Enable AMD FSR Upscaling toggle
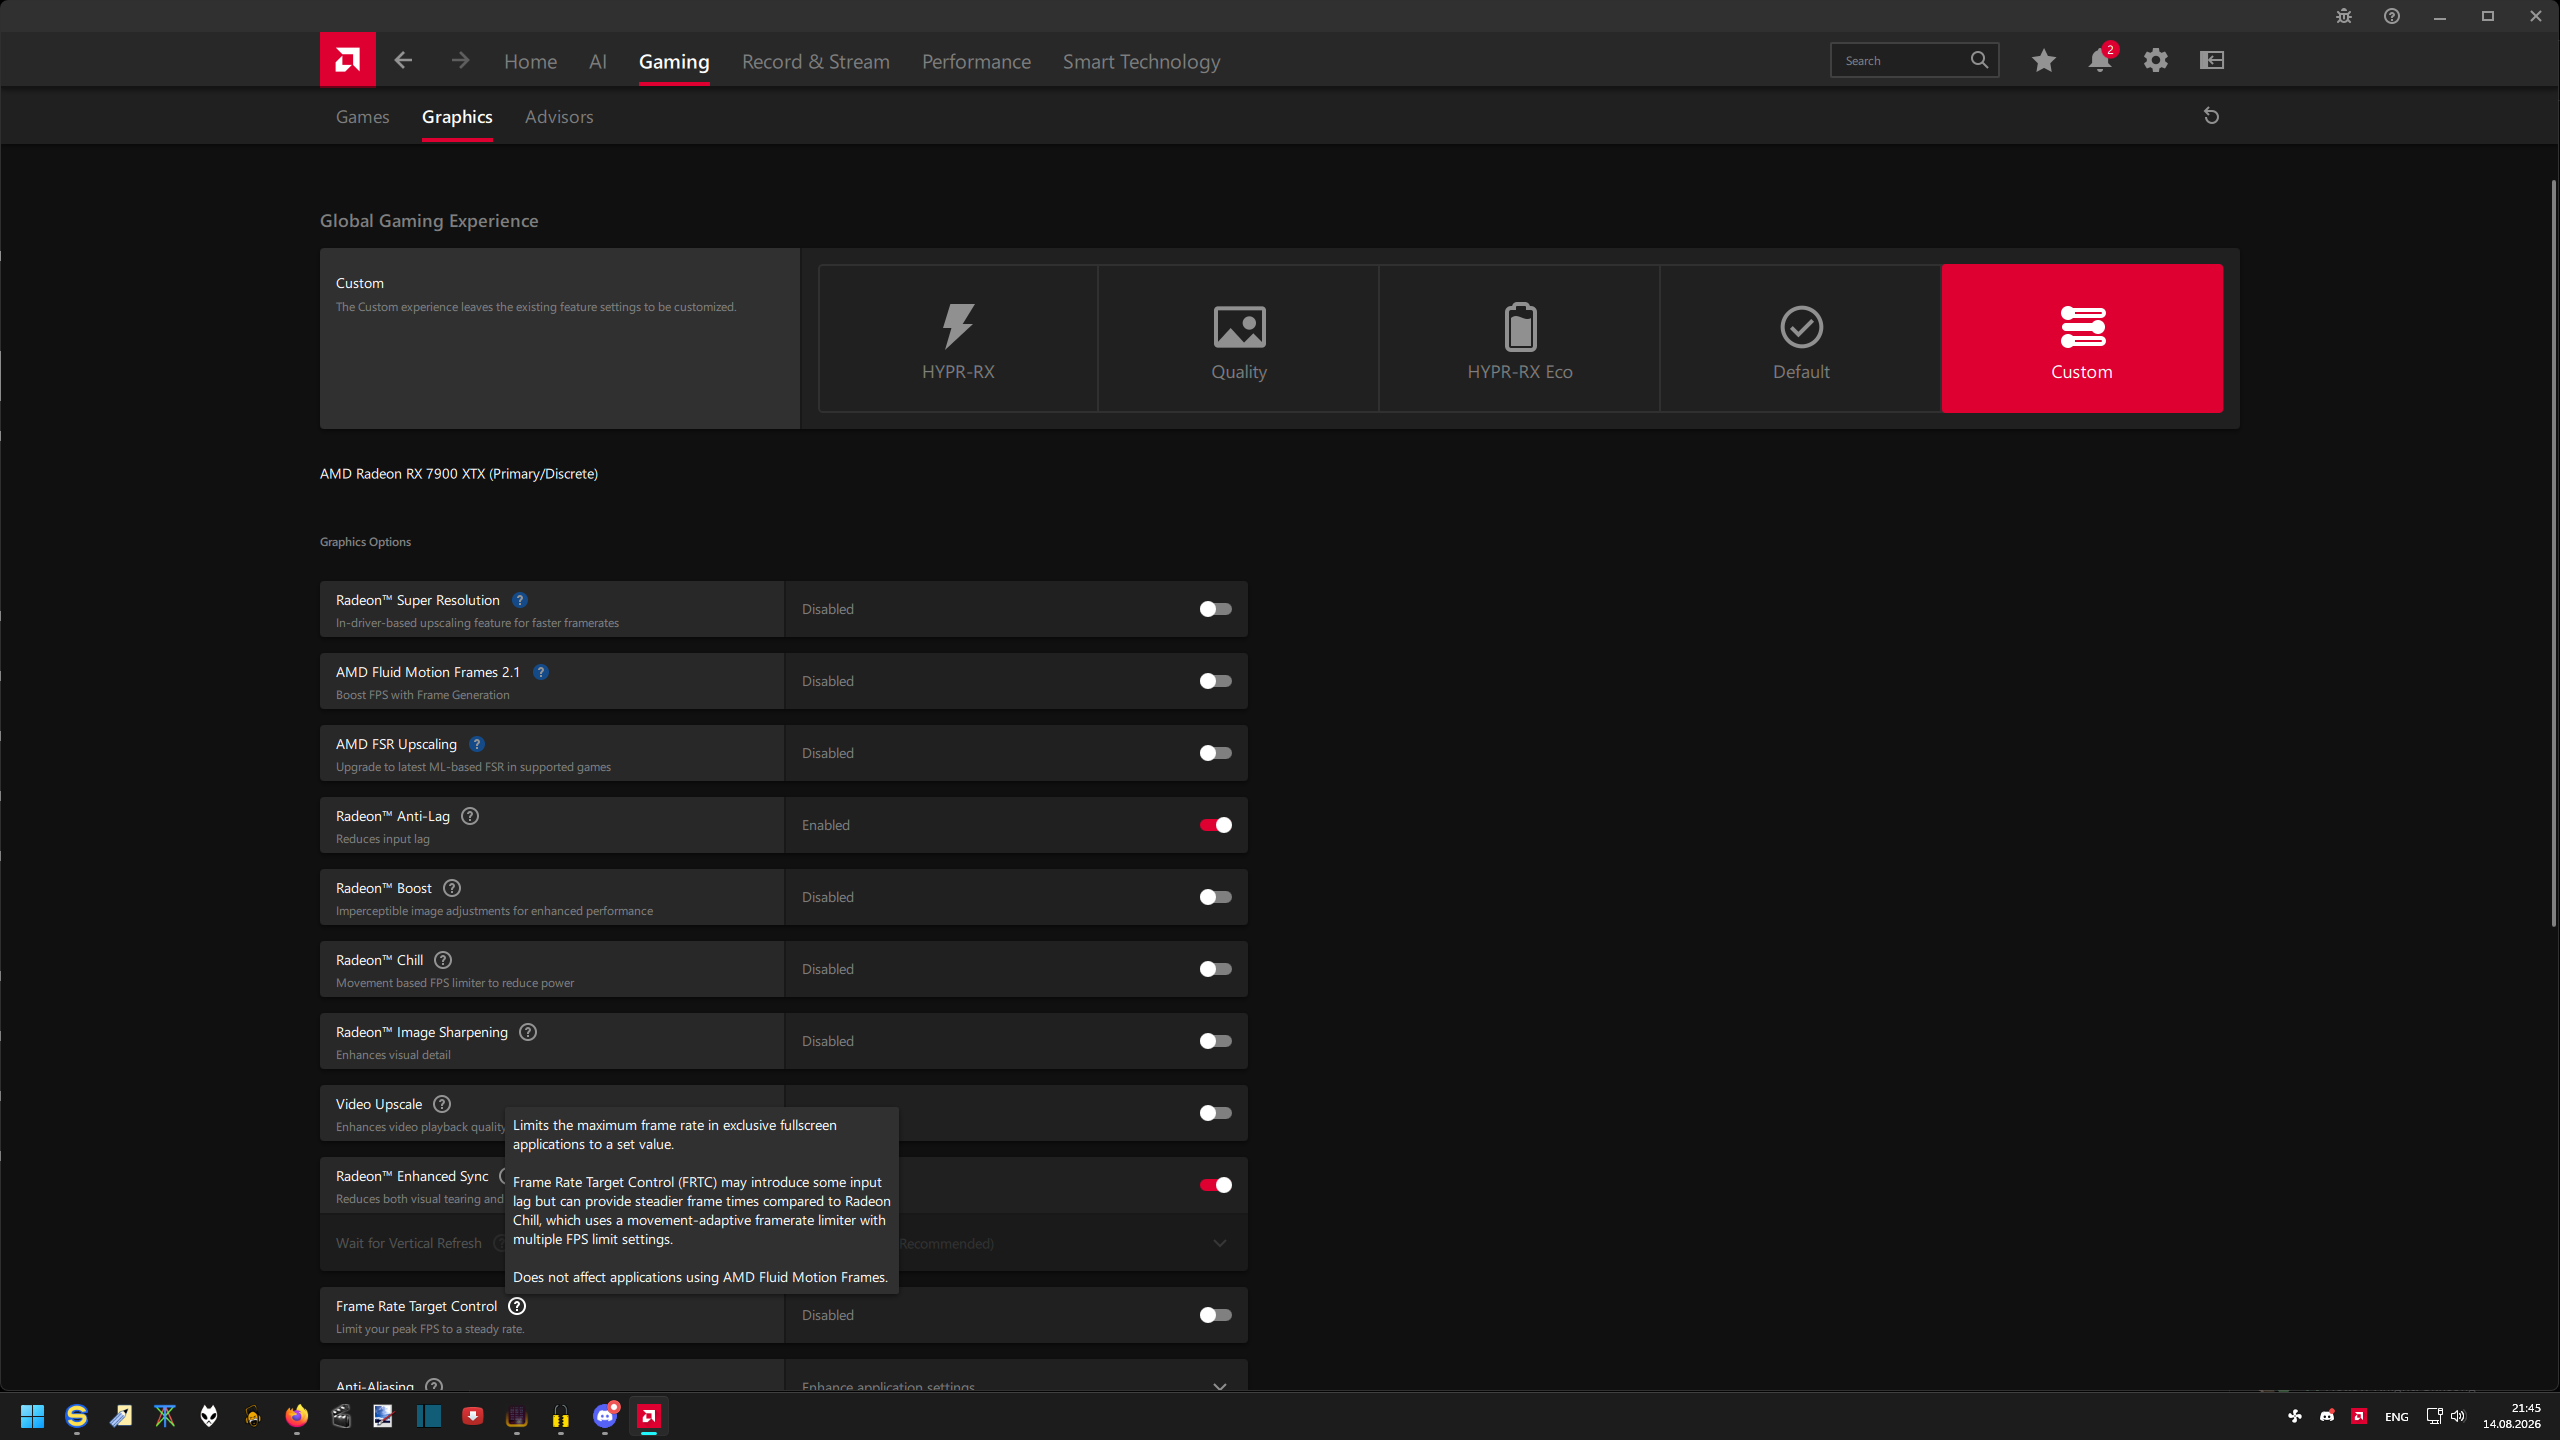Image resolution: width=2560 pixels, height=1440 pixels. pyautogui.click(x=1216, y=753)
